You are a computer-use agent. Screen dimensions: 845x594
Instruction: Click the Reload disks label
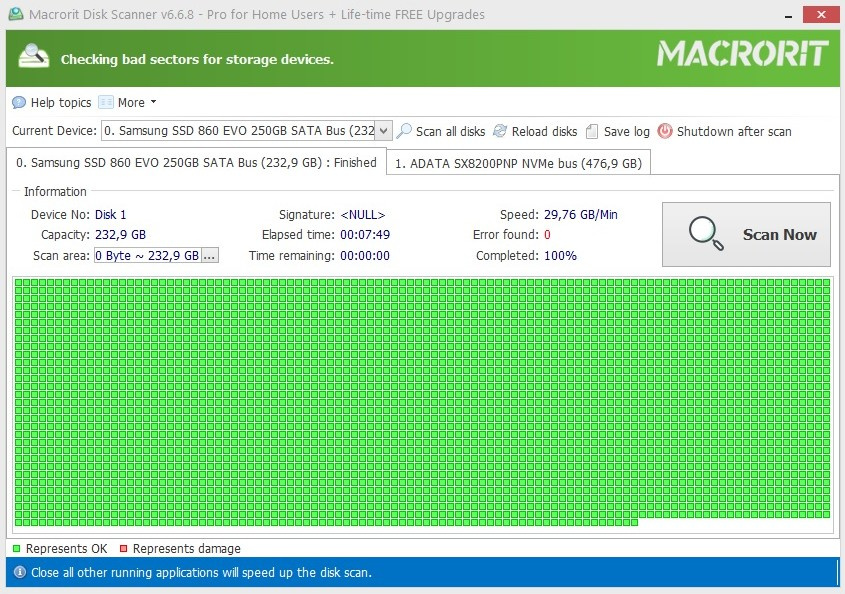pos(544,131)
